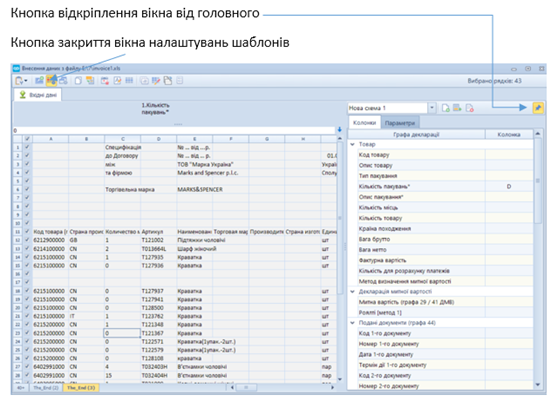Click the blue down arrow above the grid

[339, 130]
